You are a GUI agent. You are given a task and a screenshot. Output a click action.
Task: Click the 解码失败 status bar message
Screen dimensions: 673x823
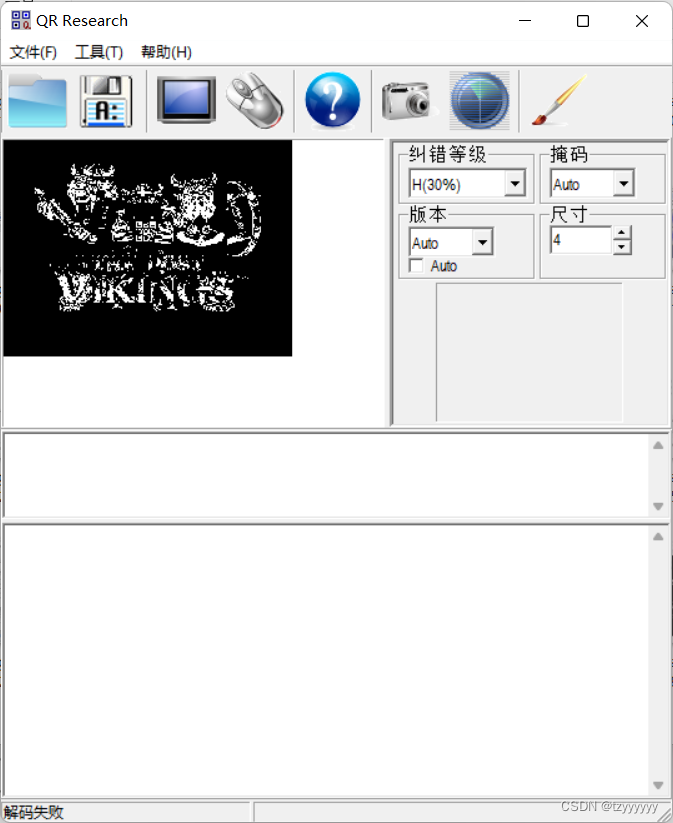tap(34, 813)
